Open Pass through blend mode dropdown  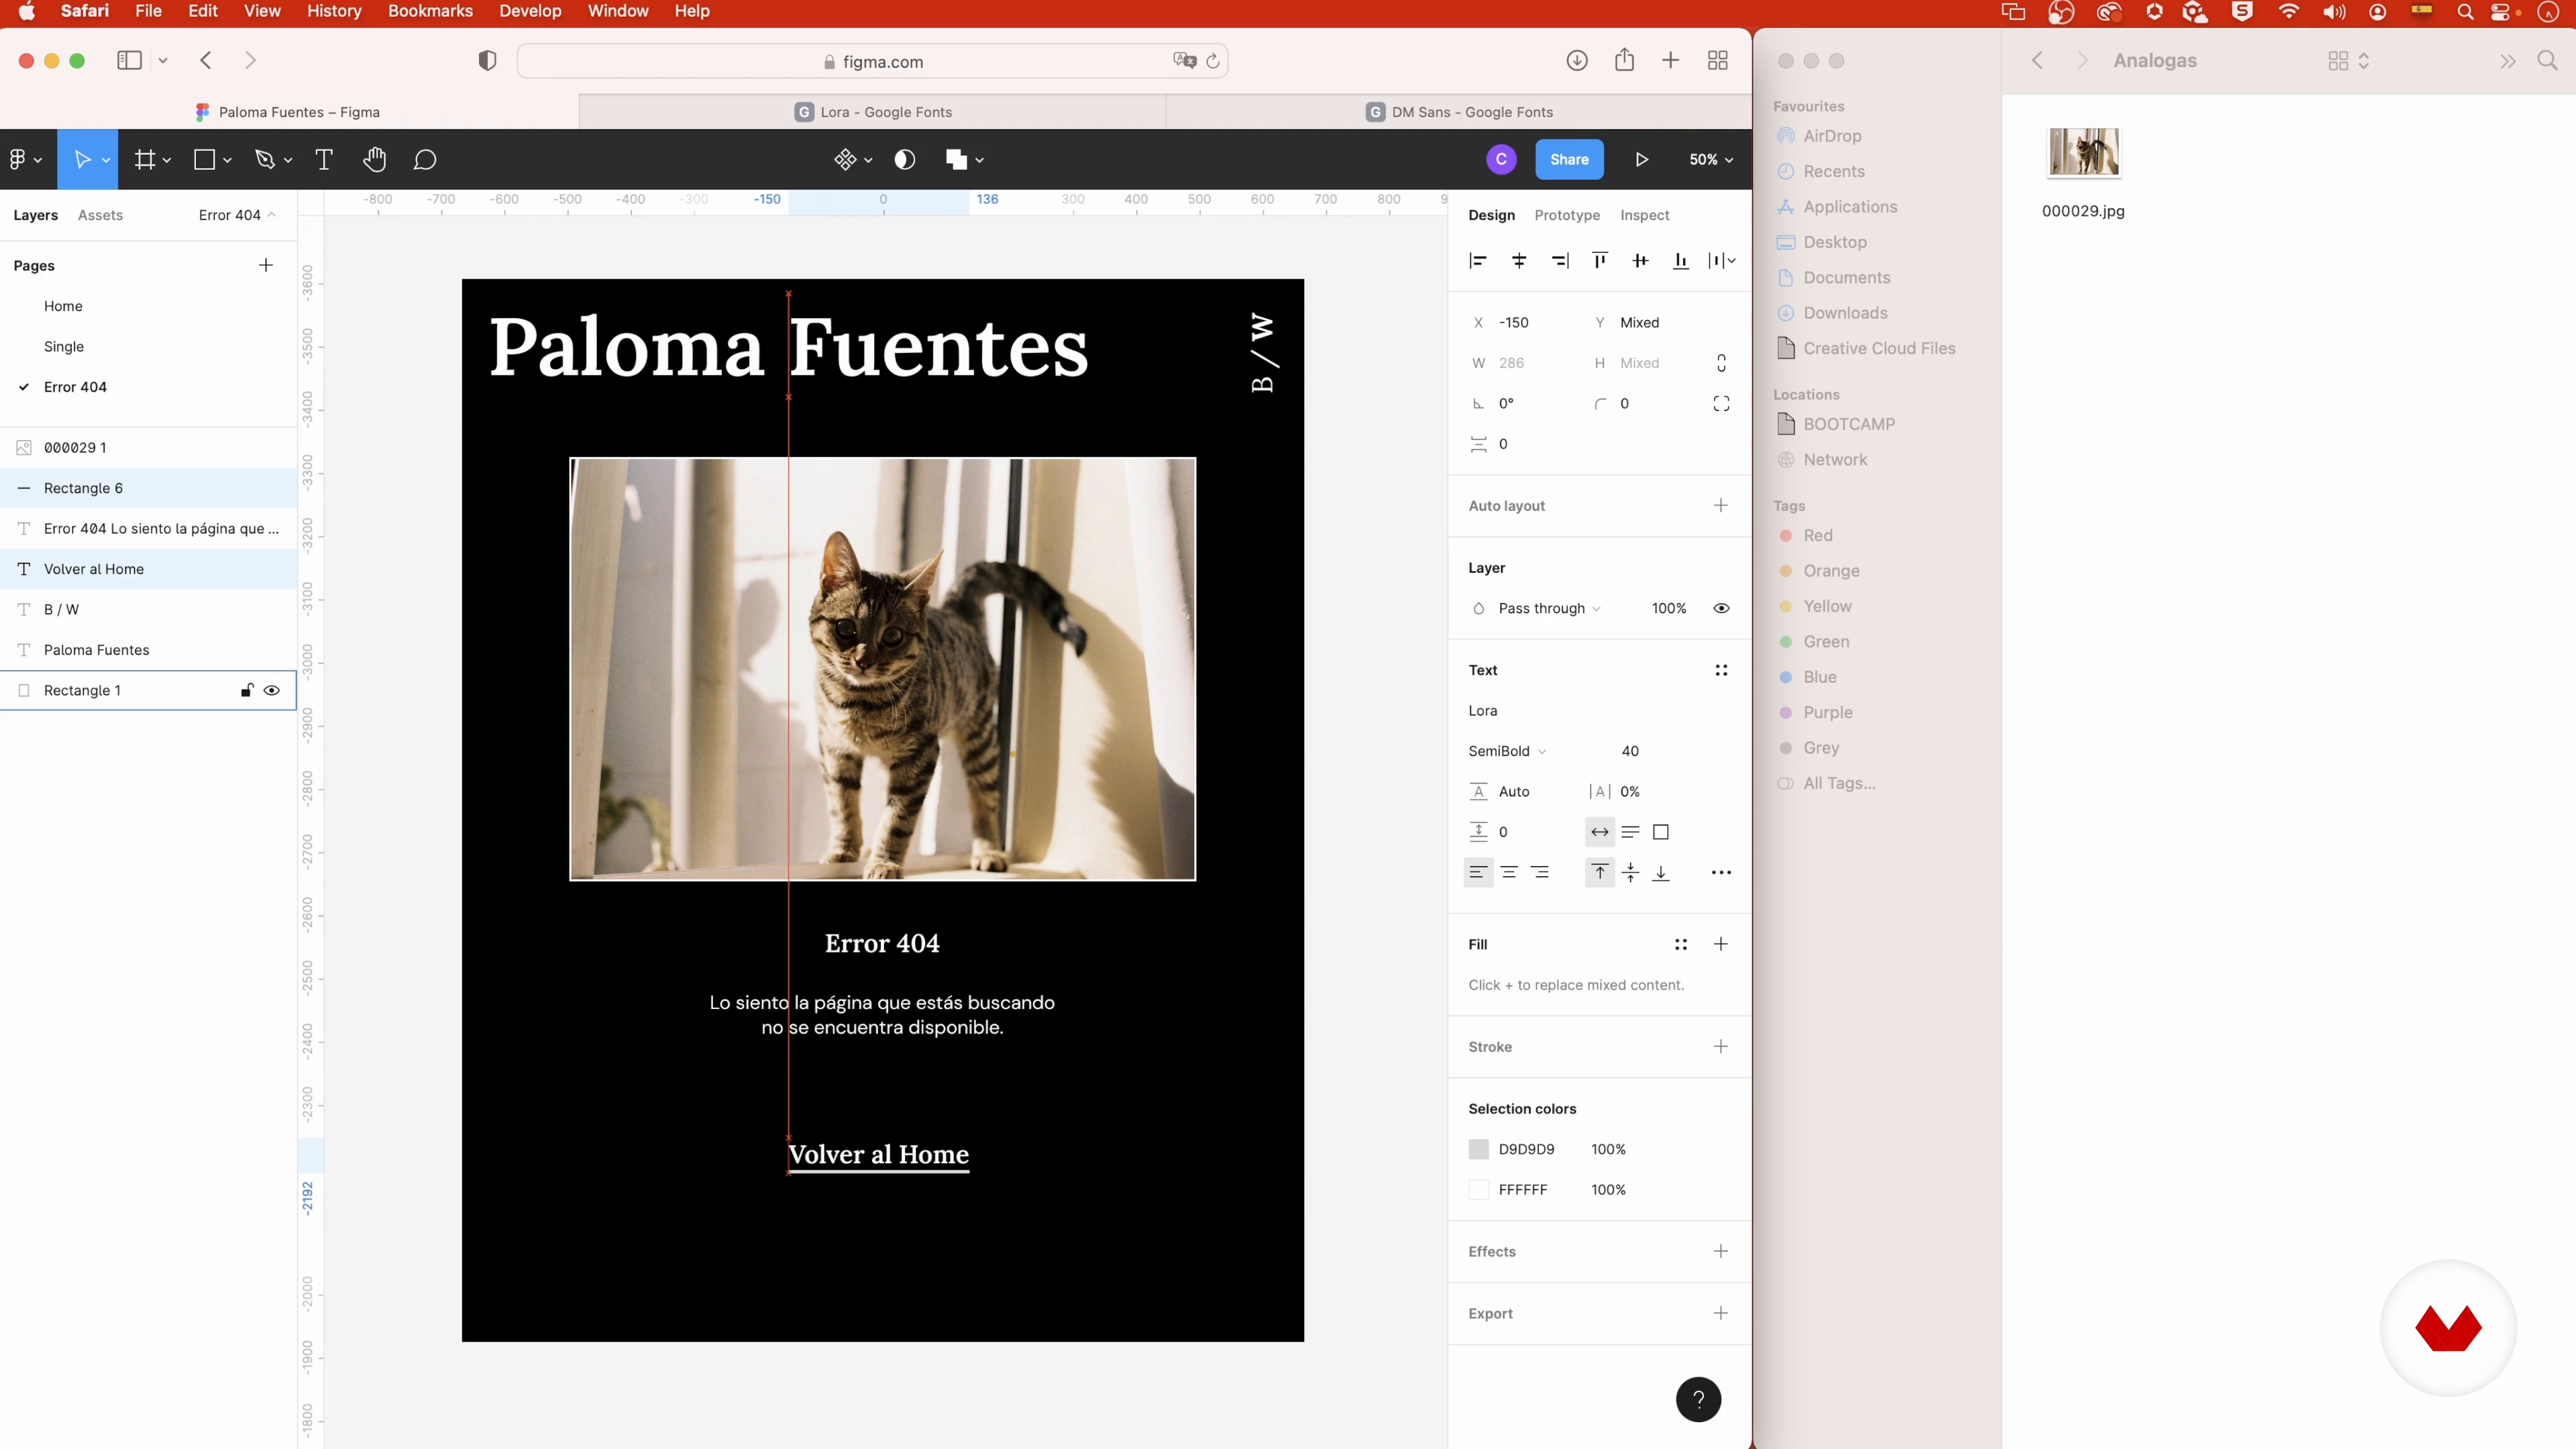[x=1549, y=609]
